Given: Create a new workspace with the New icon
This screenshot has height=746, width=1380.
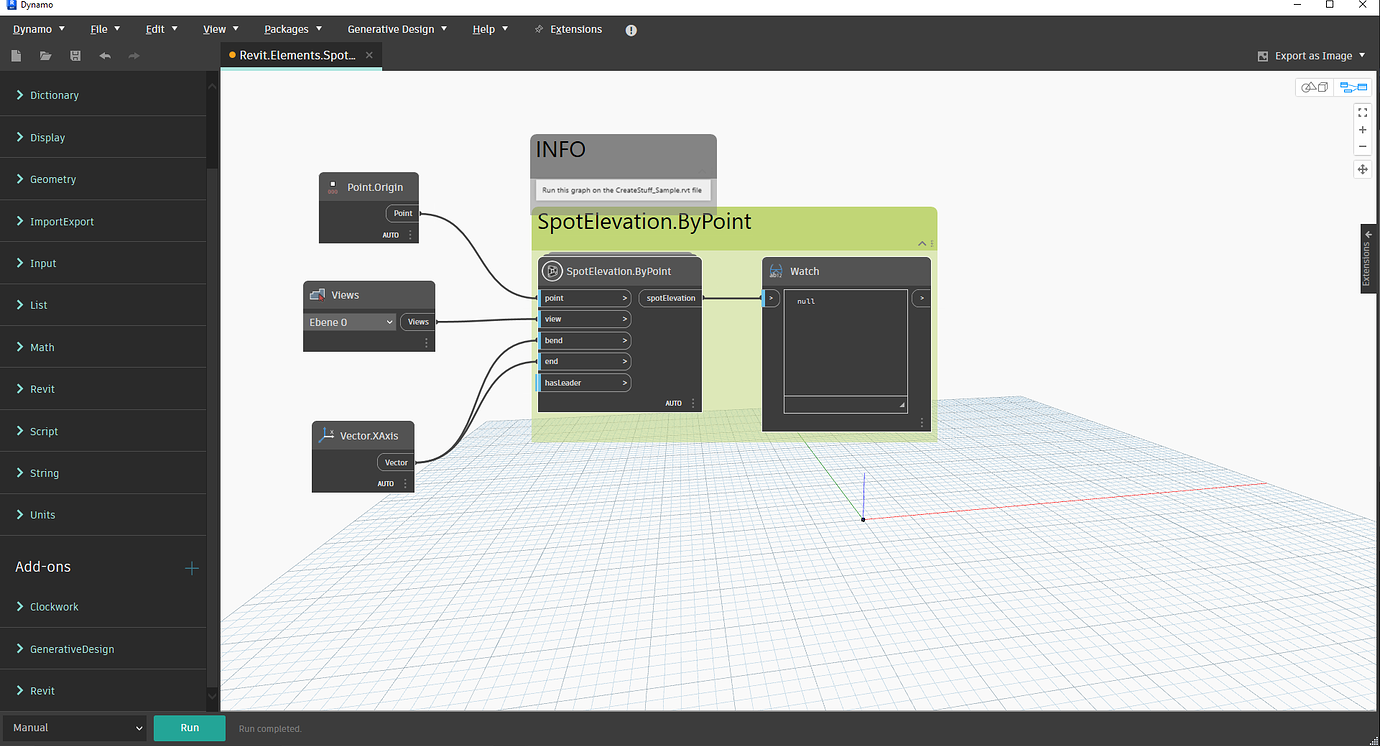Looking at the screenshot, I should [x=16, y=56].
